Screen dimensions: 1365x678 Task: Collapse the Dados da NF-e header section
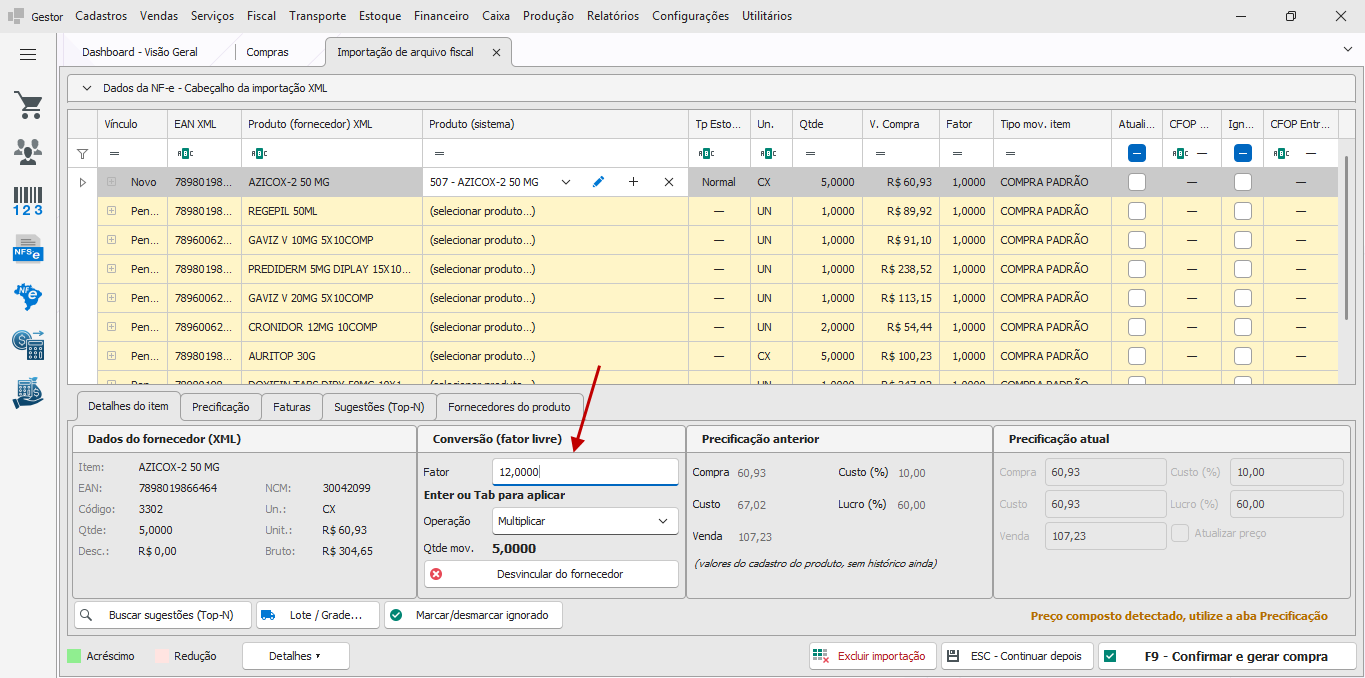86,88
